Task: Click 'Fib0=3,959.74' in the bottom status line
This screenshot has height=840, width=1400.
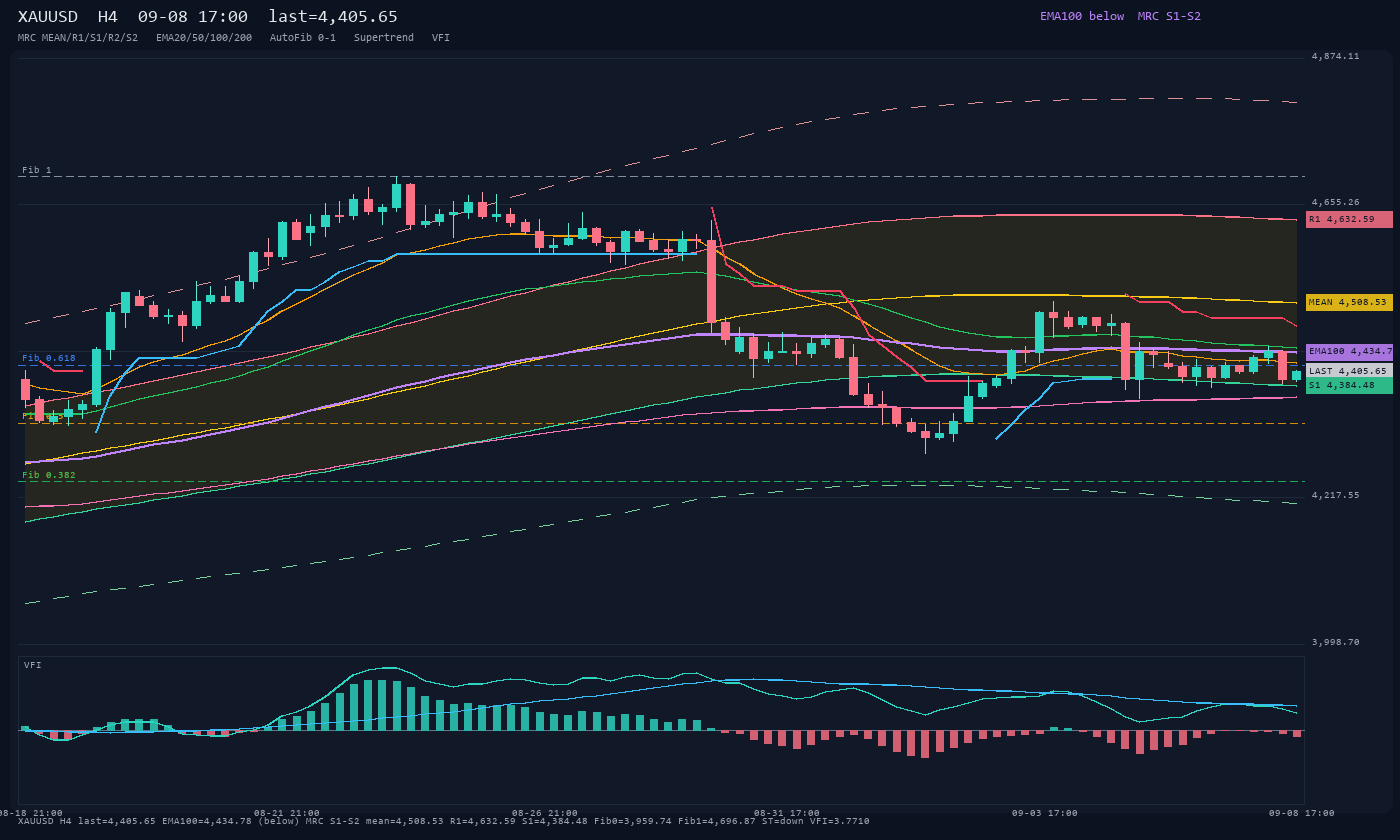Action: pos(633,821)
